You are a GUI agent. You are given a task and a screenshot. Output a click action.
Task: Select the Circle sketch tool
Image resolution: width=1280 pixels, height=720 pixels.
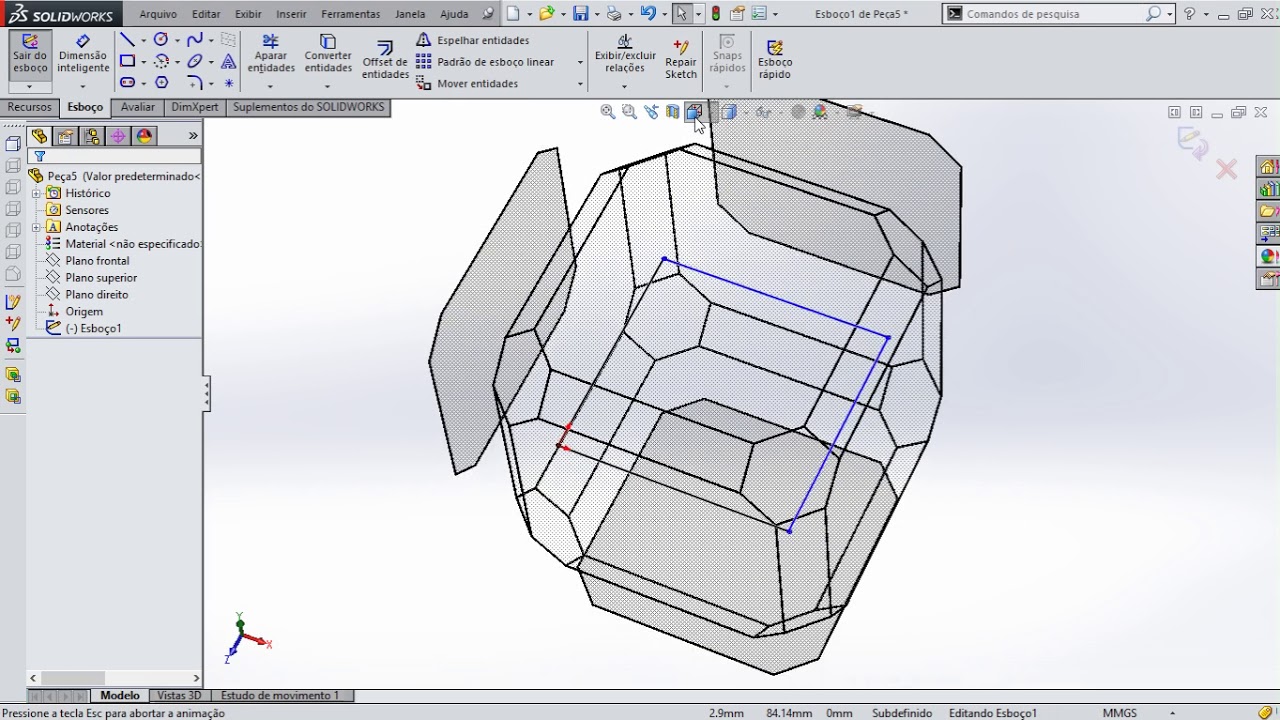coord(160,40)
